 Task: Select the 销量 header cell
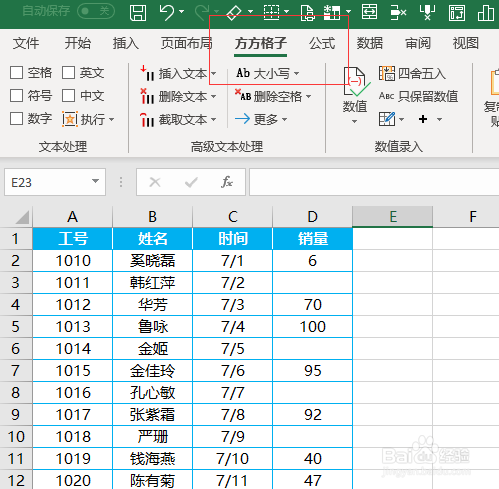click(313, 239)
